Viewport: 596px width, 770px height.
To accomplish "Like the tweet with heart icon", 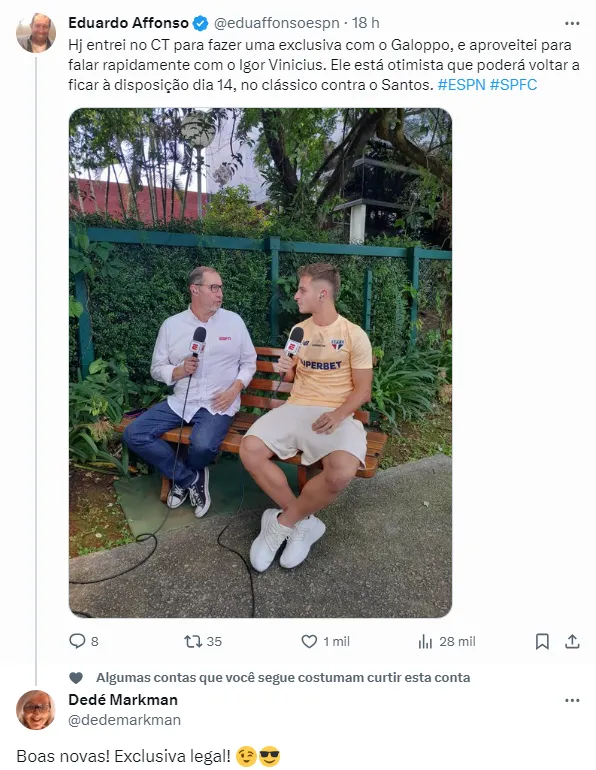I will [x=309, y=641].
